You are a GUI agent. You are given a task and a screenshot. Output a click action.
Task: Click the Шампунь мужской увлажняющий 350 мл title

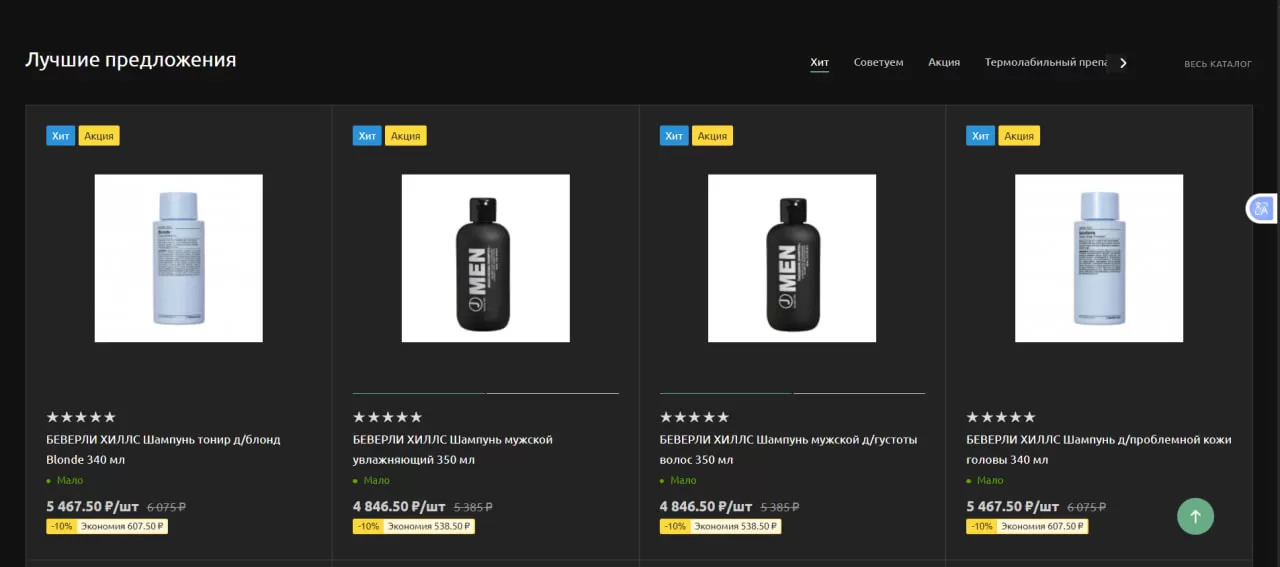point(452,449)
